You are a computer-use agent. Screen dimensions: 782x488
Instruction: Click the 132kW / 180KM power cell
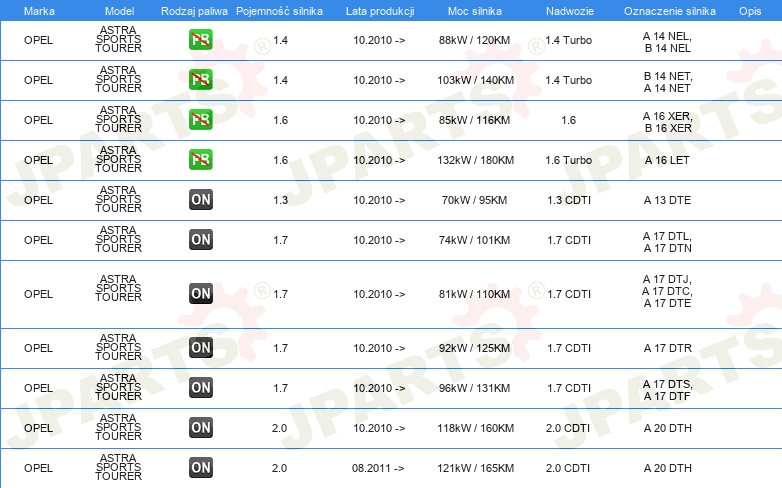(475, 160)
